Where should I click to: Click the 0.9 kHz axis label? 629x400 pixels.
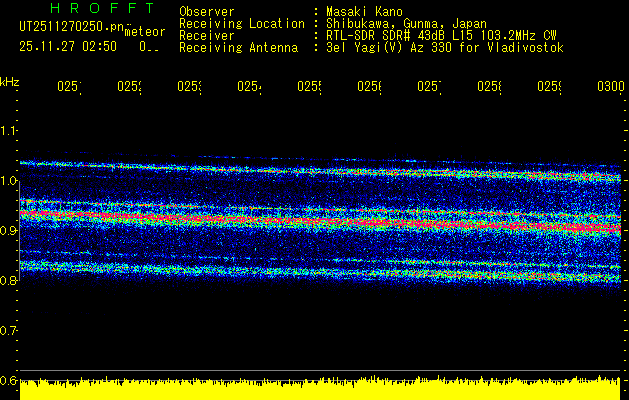(8, 231)
